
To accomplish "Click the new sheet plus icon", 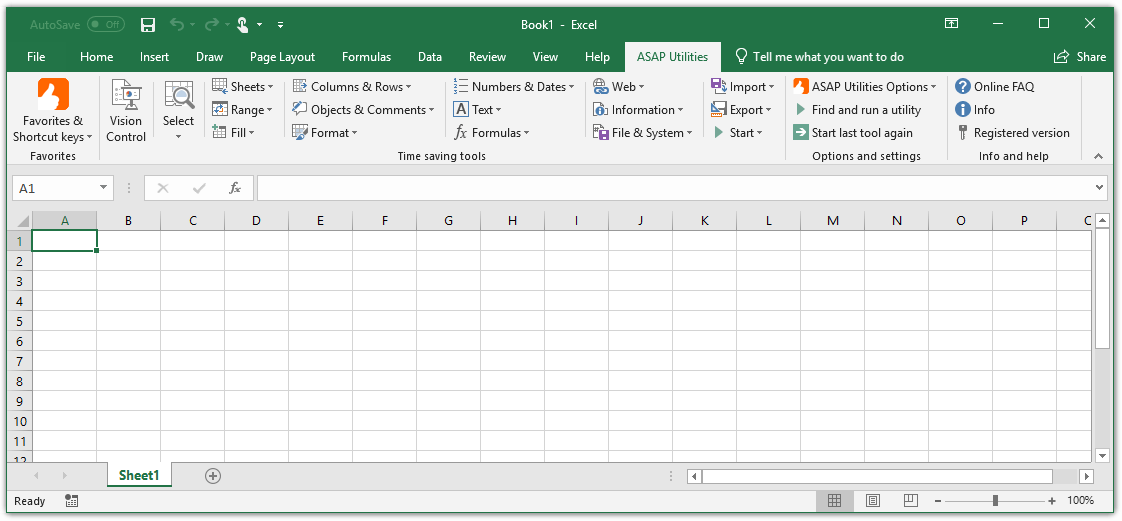I will click(212, 476).
